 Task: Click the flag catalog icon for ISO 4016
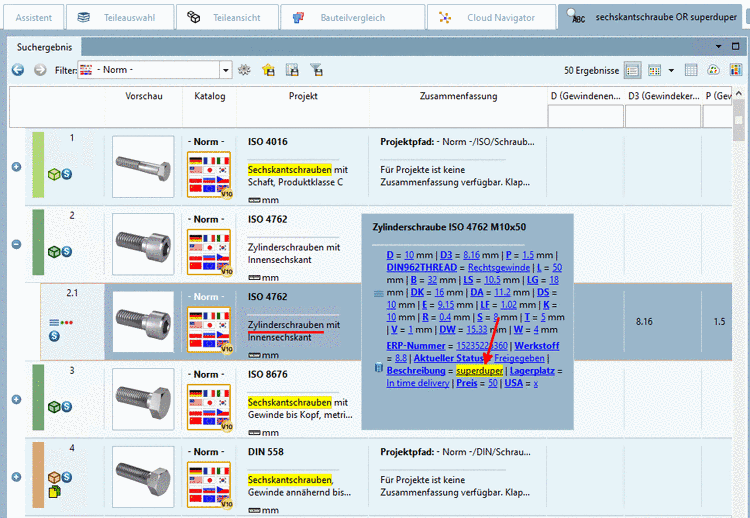[210, 174]
